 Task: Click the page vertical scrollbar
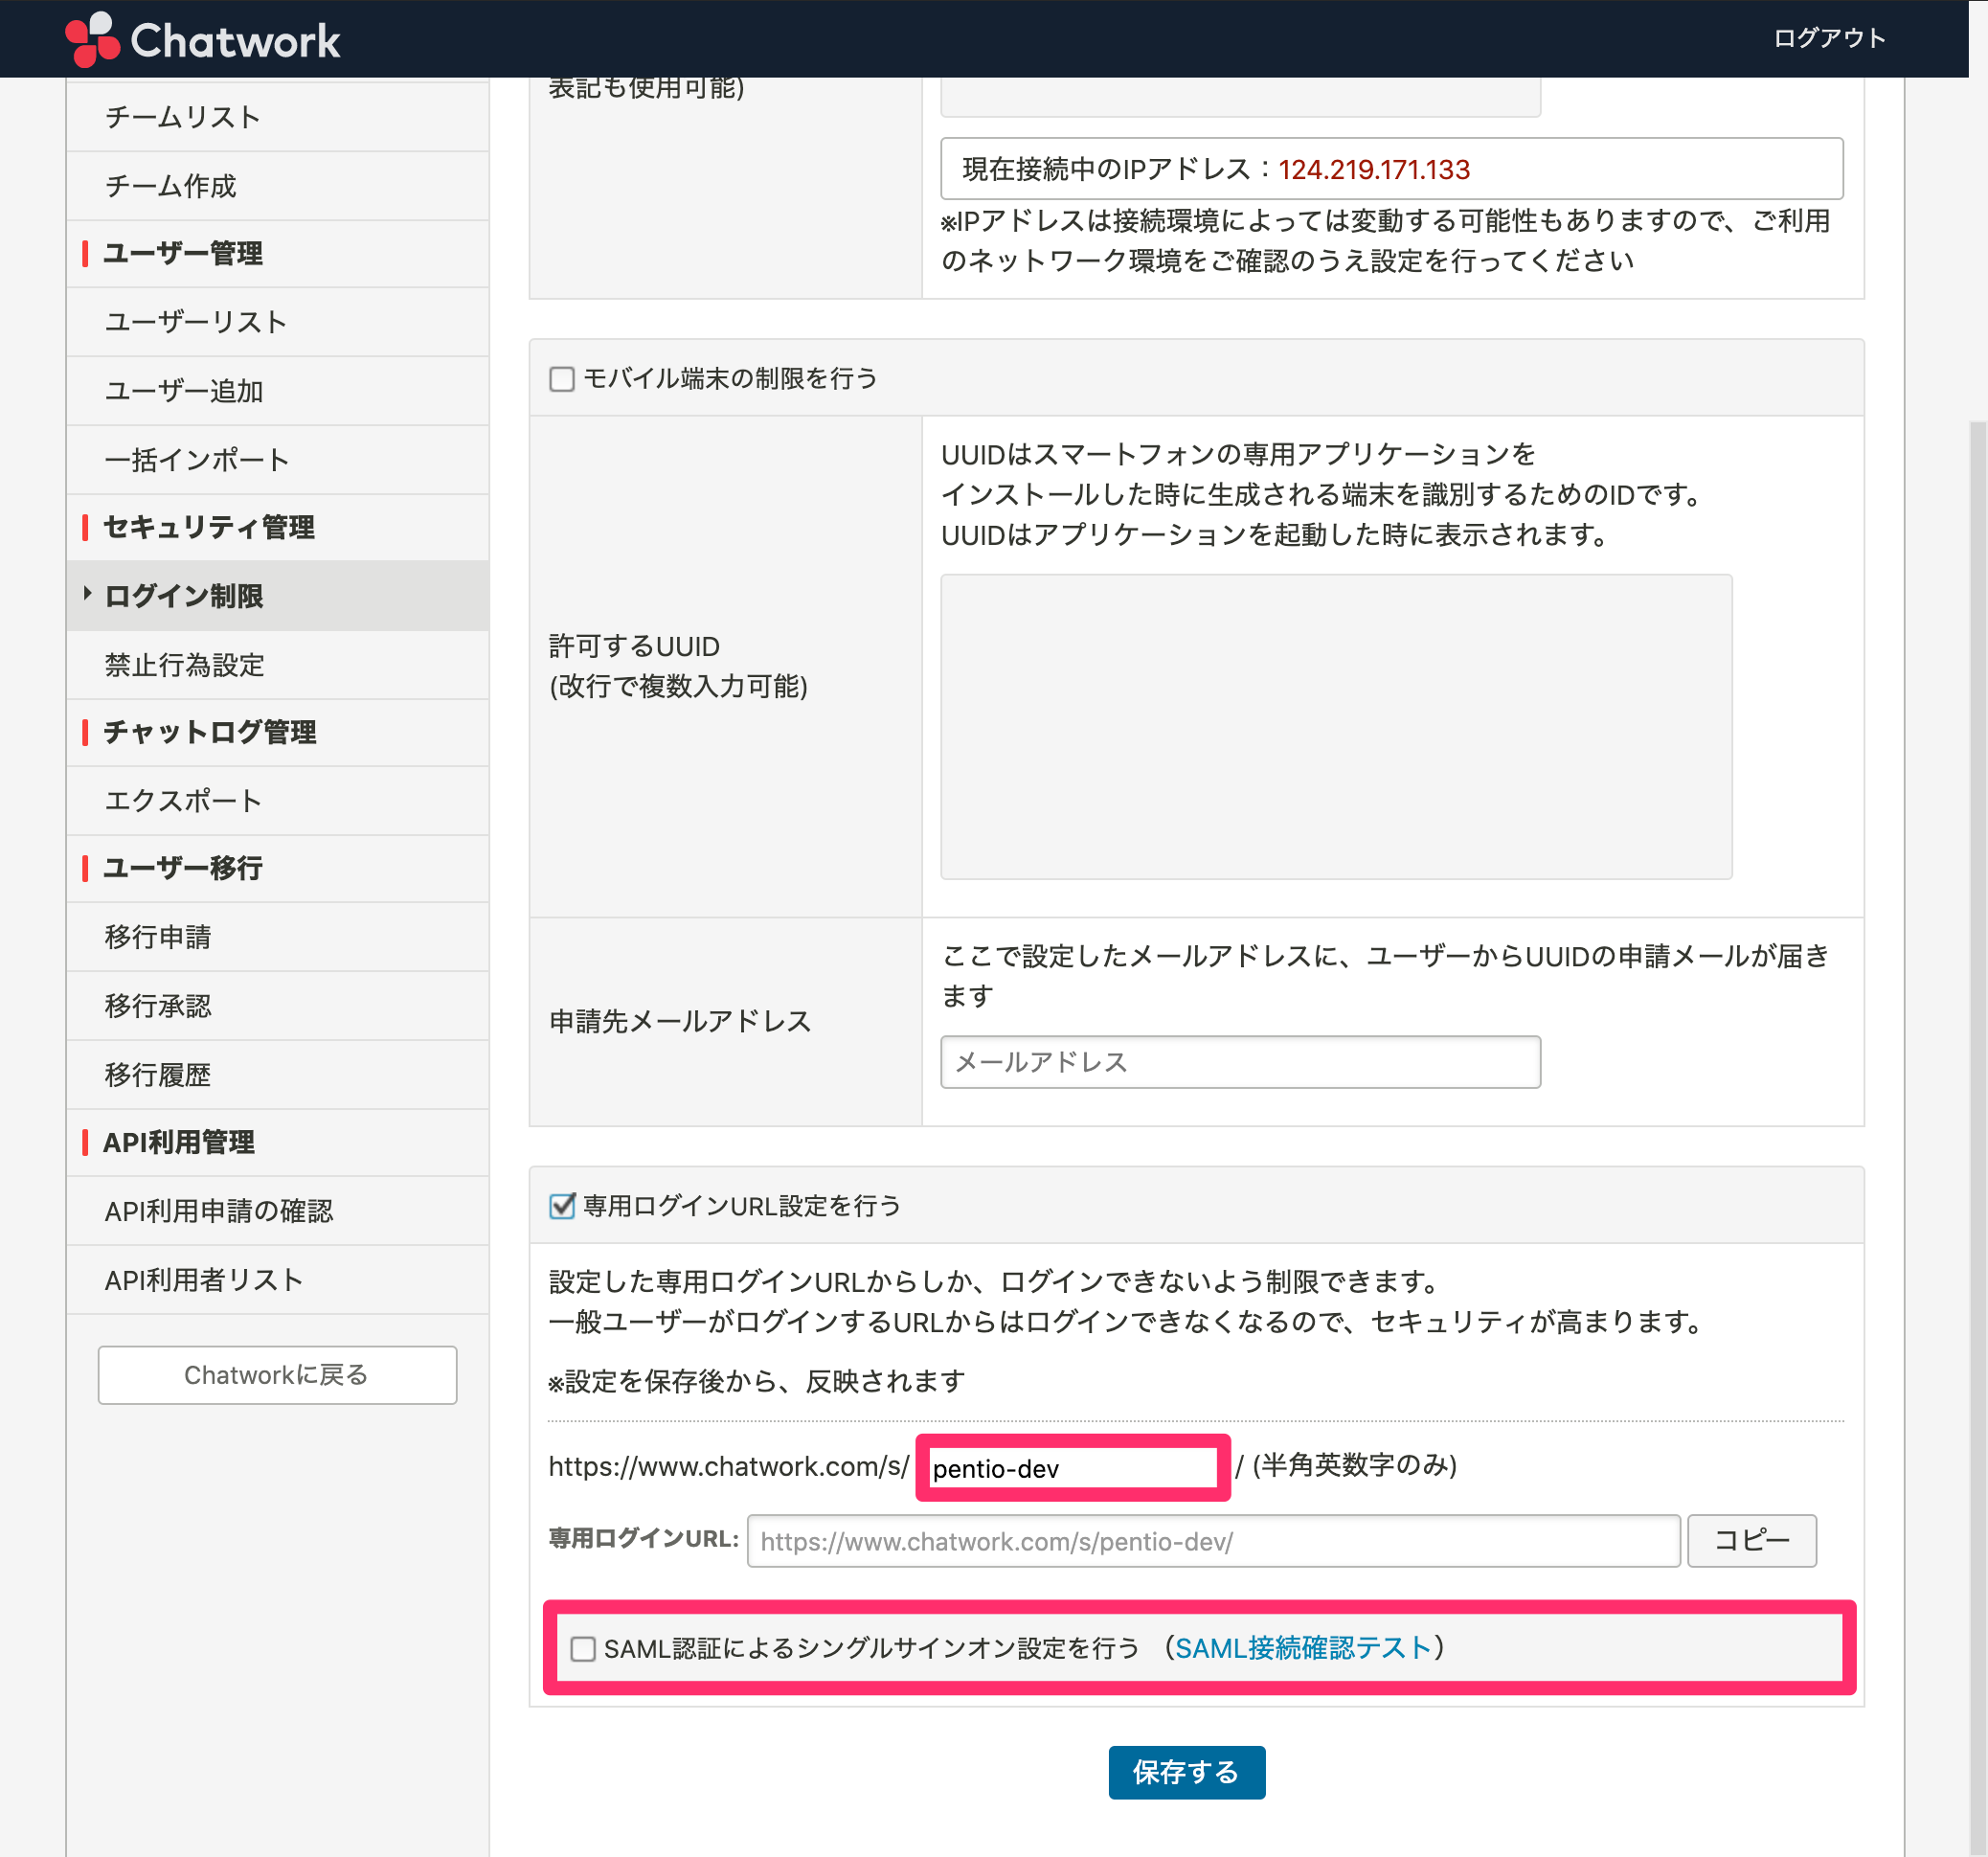coord(1977,1139)
